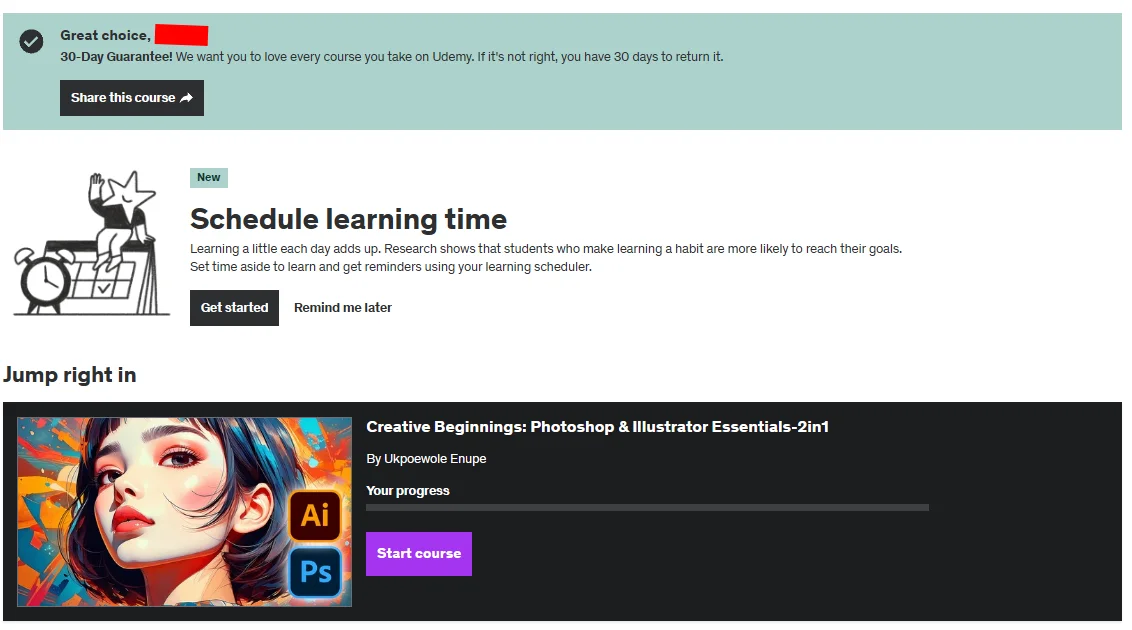Click the green checkmark circle icon
Image resolution: width=1132 pixels, height=630 pixels.
(31, 42)
